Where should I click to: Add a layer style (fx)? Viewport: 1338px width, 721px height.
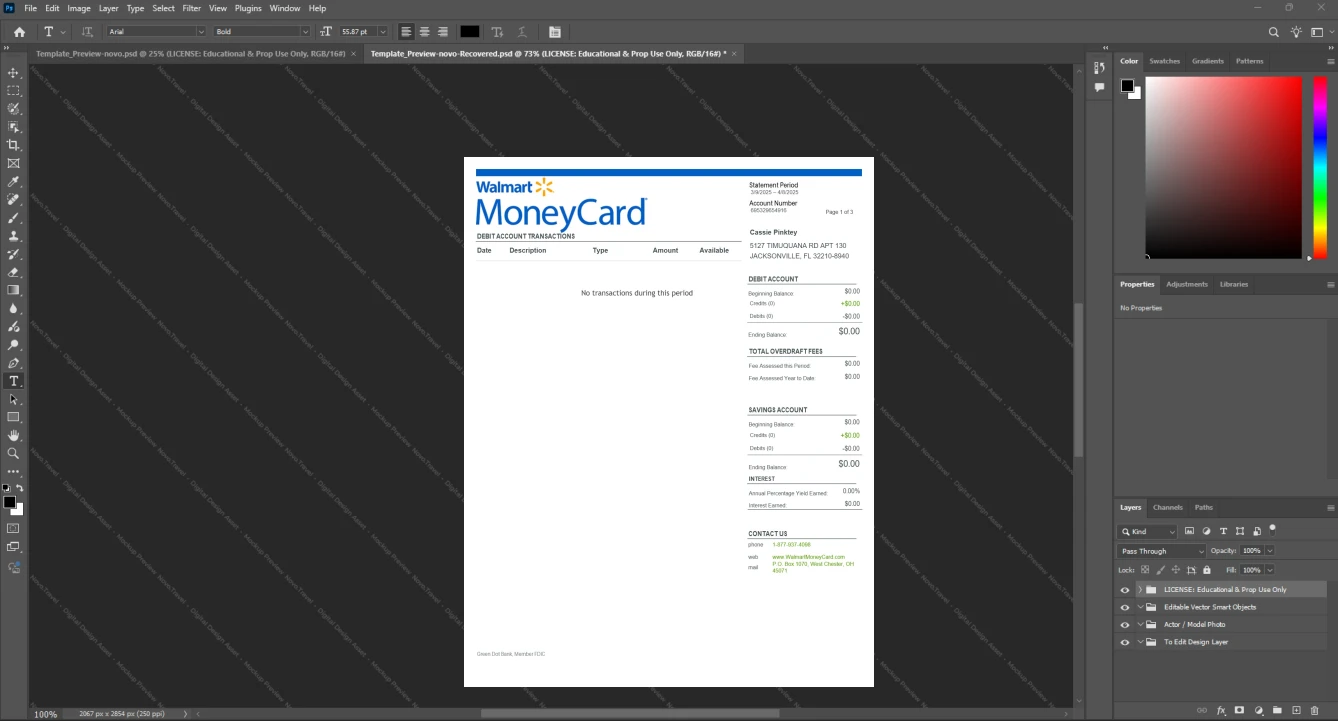(1221, 710)
